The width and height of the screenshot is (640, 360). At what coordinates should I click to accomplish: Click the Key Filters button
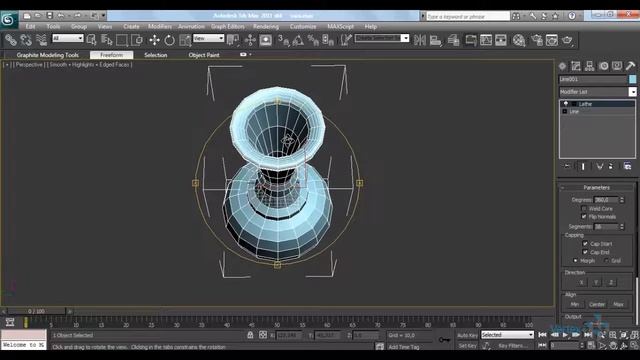(513, 345)
